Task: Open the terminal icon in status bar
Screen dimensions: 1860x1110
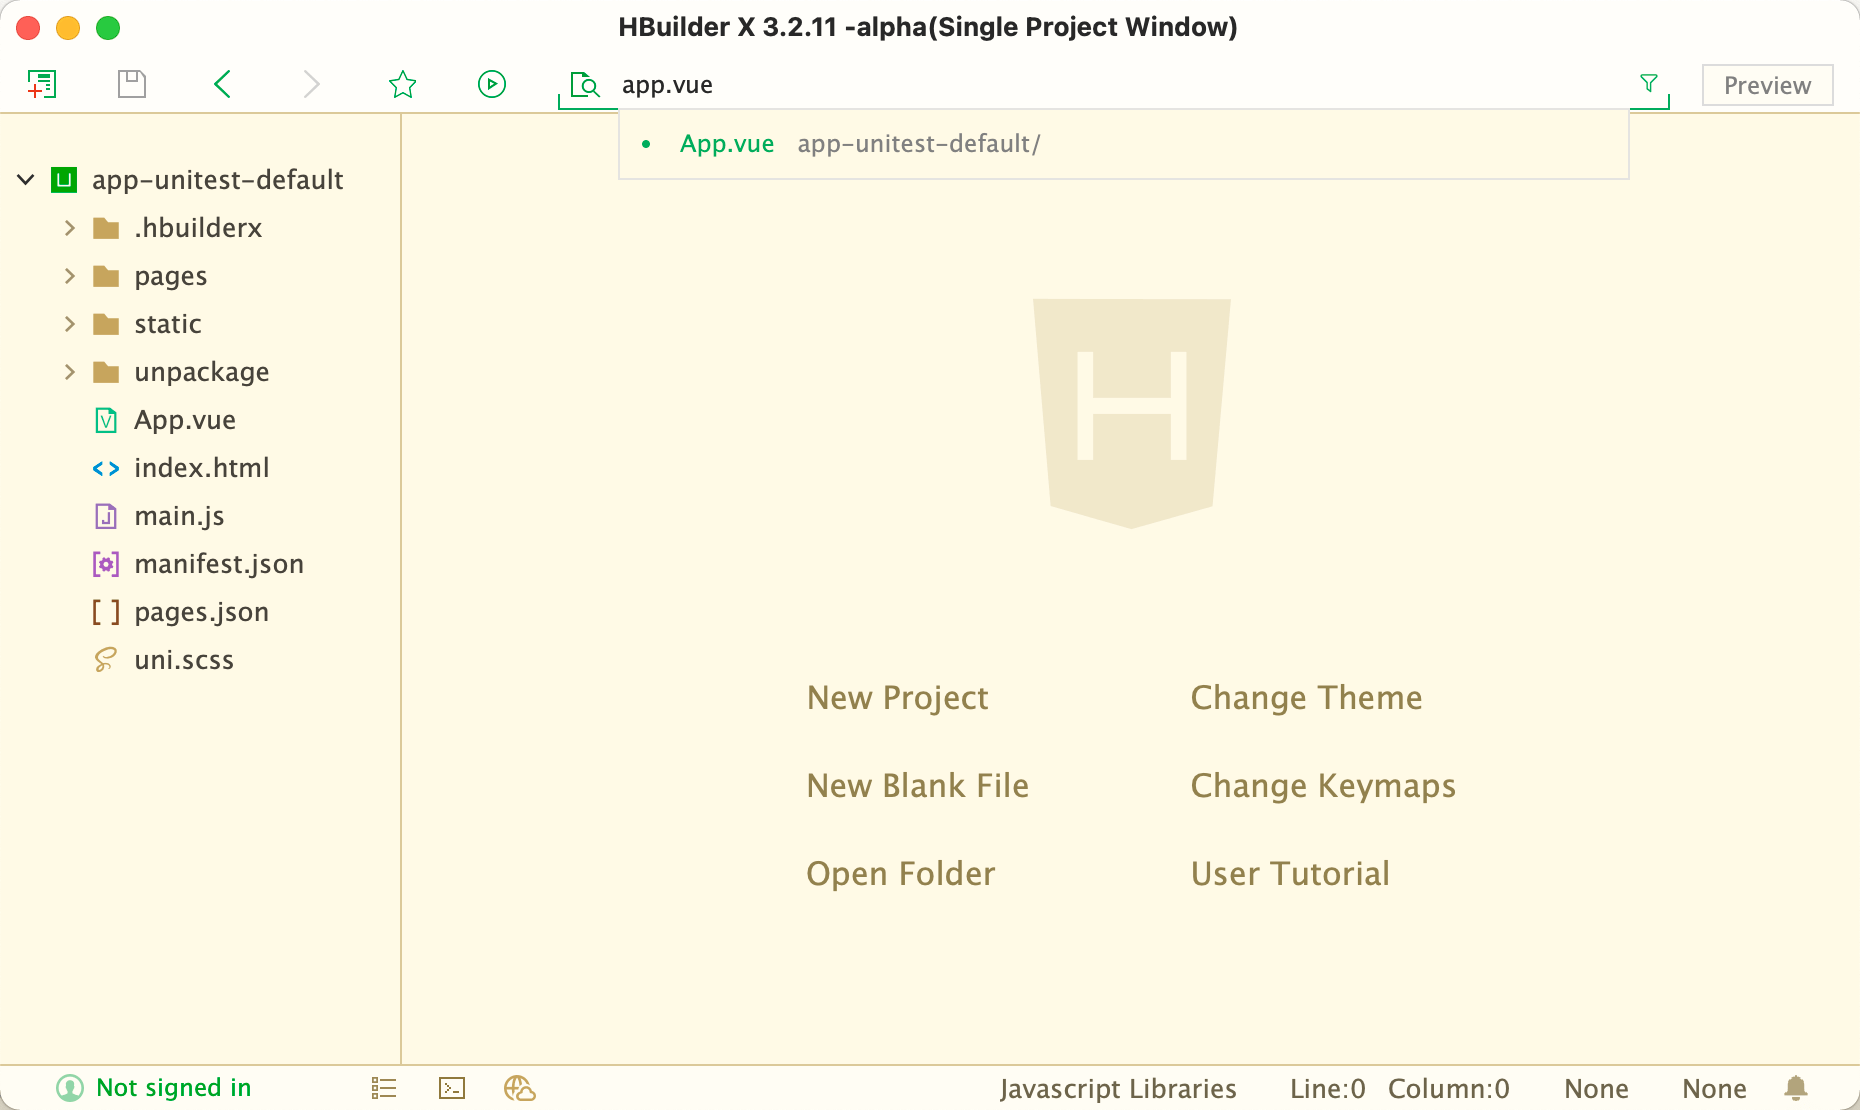Action: coord(452,1088)
